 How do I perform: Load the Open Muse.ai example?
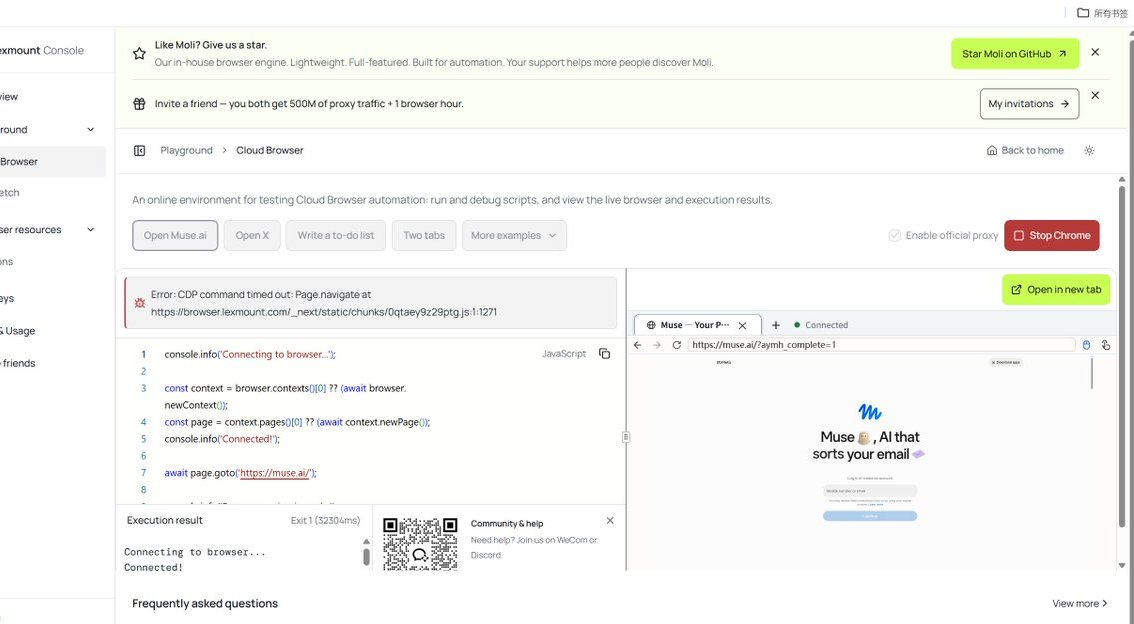point(175,235)
